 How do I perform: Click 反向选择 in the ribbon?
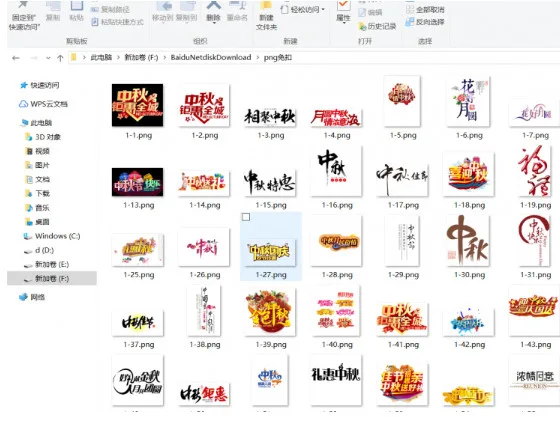coord(425,22)
